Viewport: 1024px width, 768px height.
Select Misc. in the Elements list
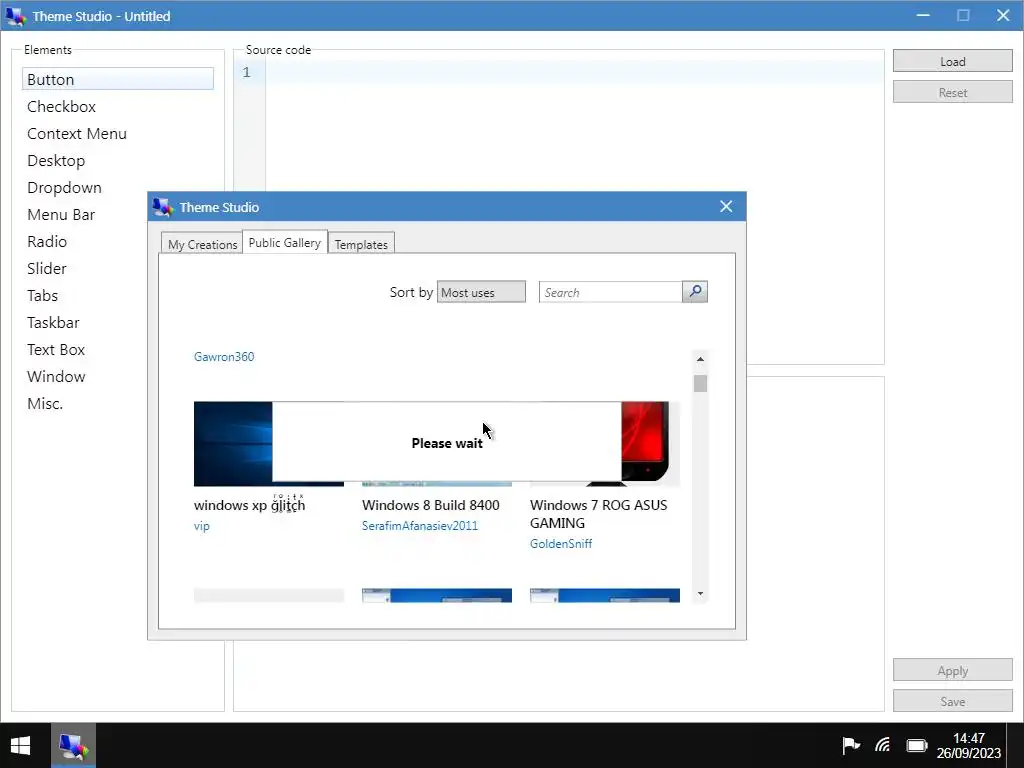coord(85,403)
